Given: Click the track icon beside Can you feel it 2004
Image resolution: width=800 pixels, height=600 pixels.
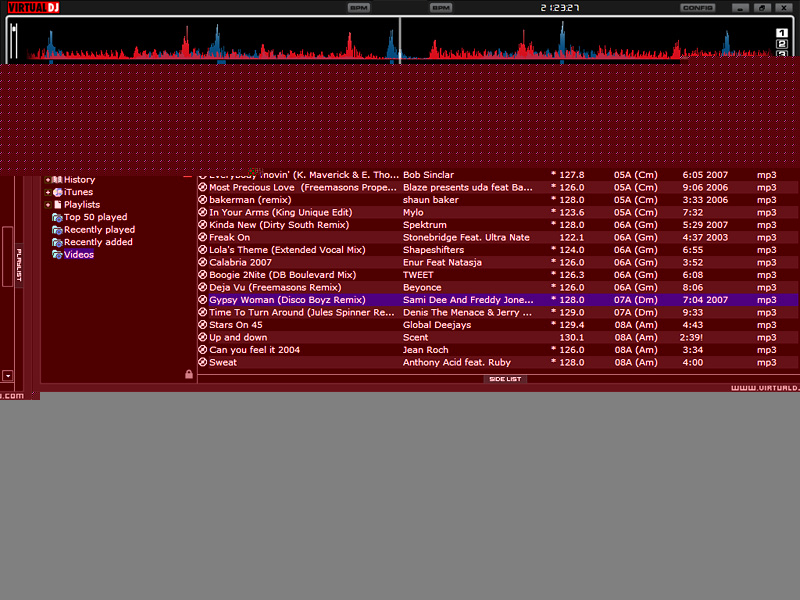Looking at the screenshot, I should (x=203, y=350).
